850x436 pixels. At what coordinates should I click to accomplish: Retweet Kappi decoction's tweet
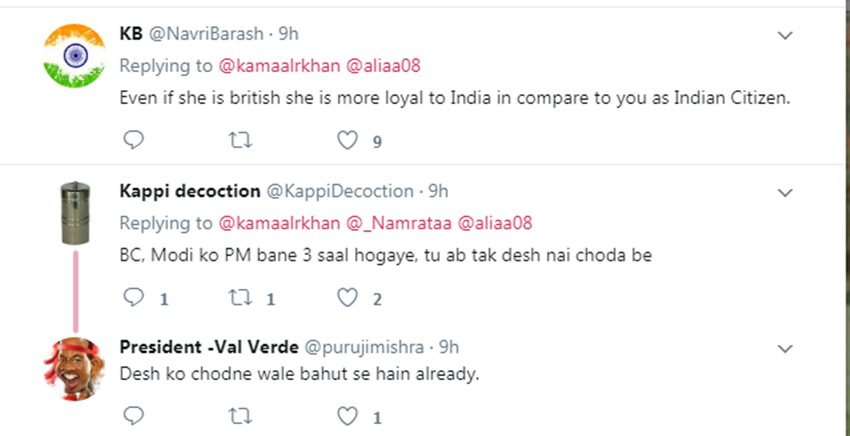click(x=240, y=297)
